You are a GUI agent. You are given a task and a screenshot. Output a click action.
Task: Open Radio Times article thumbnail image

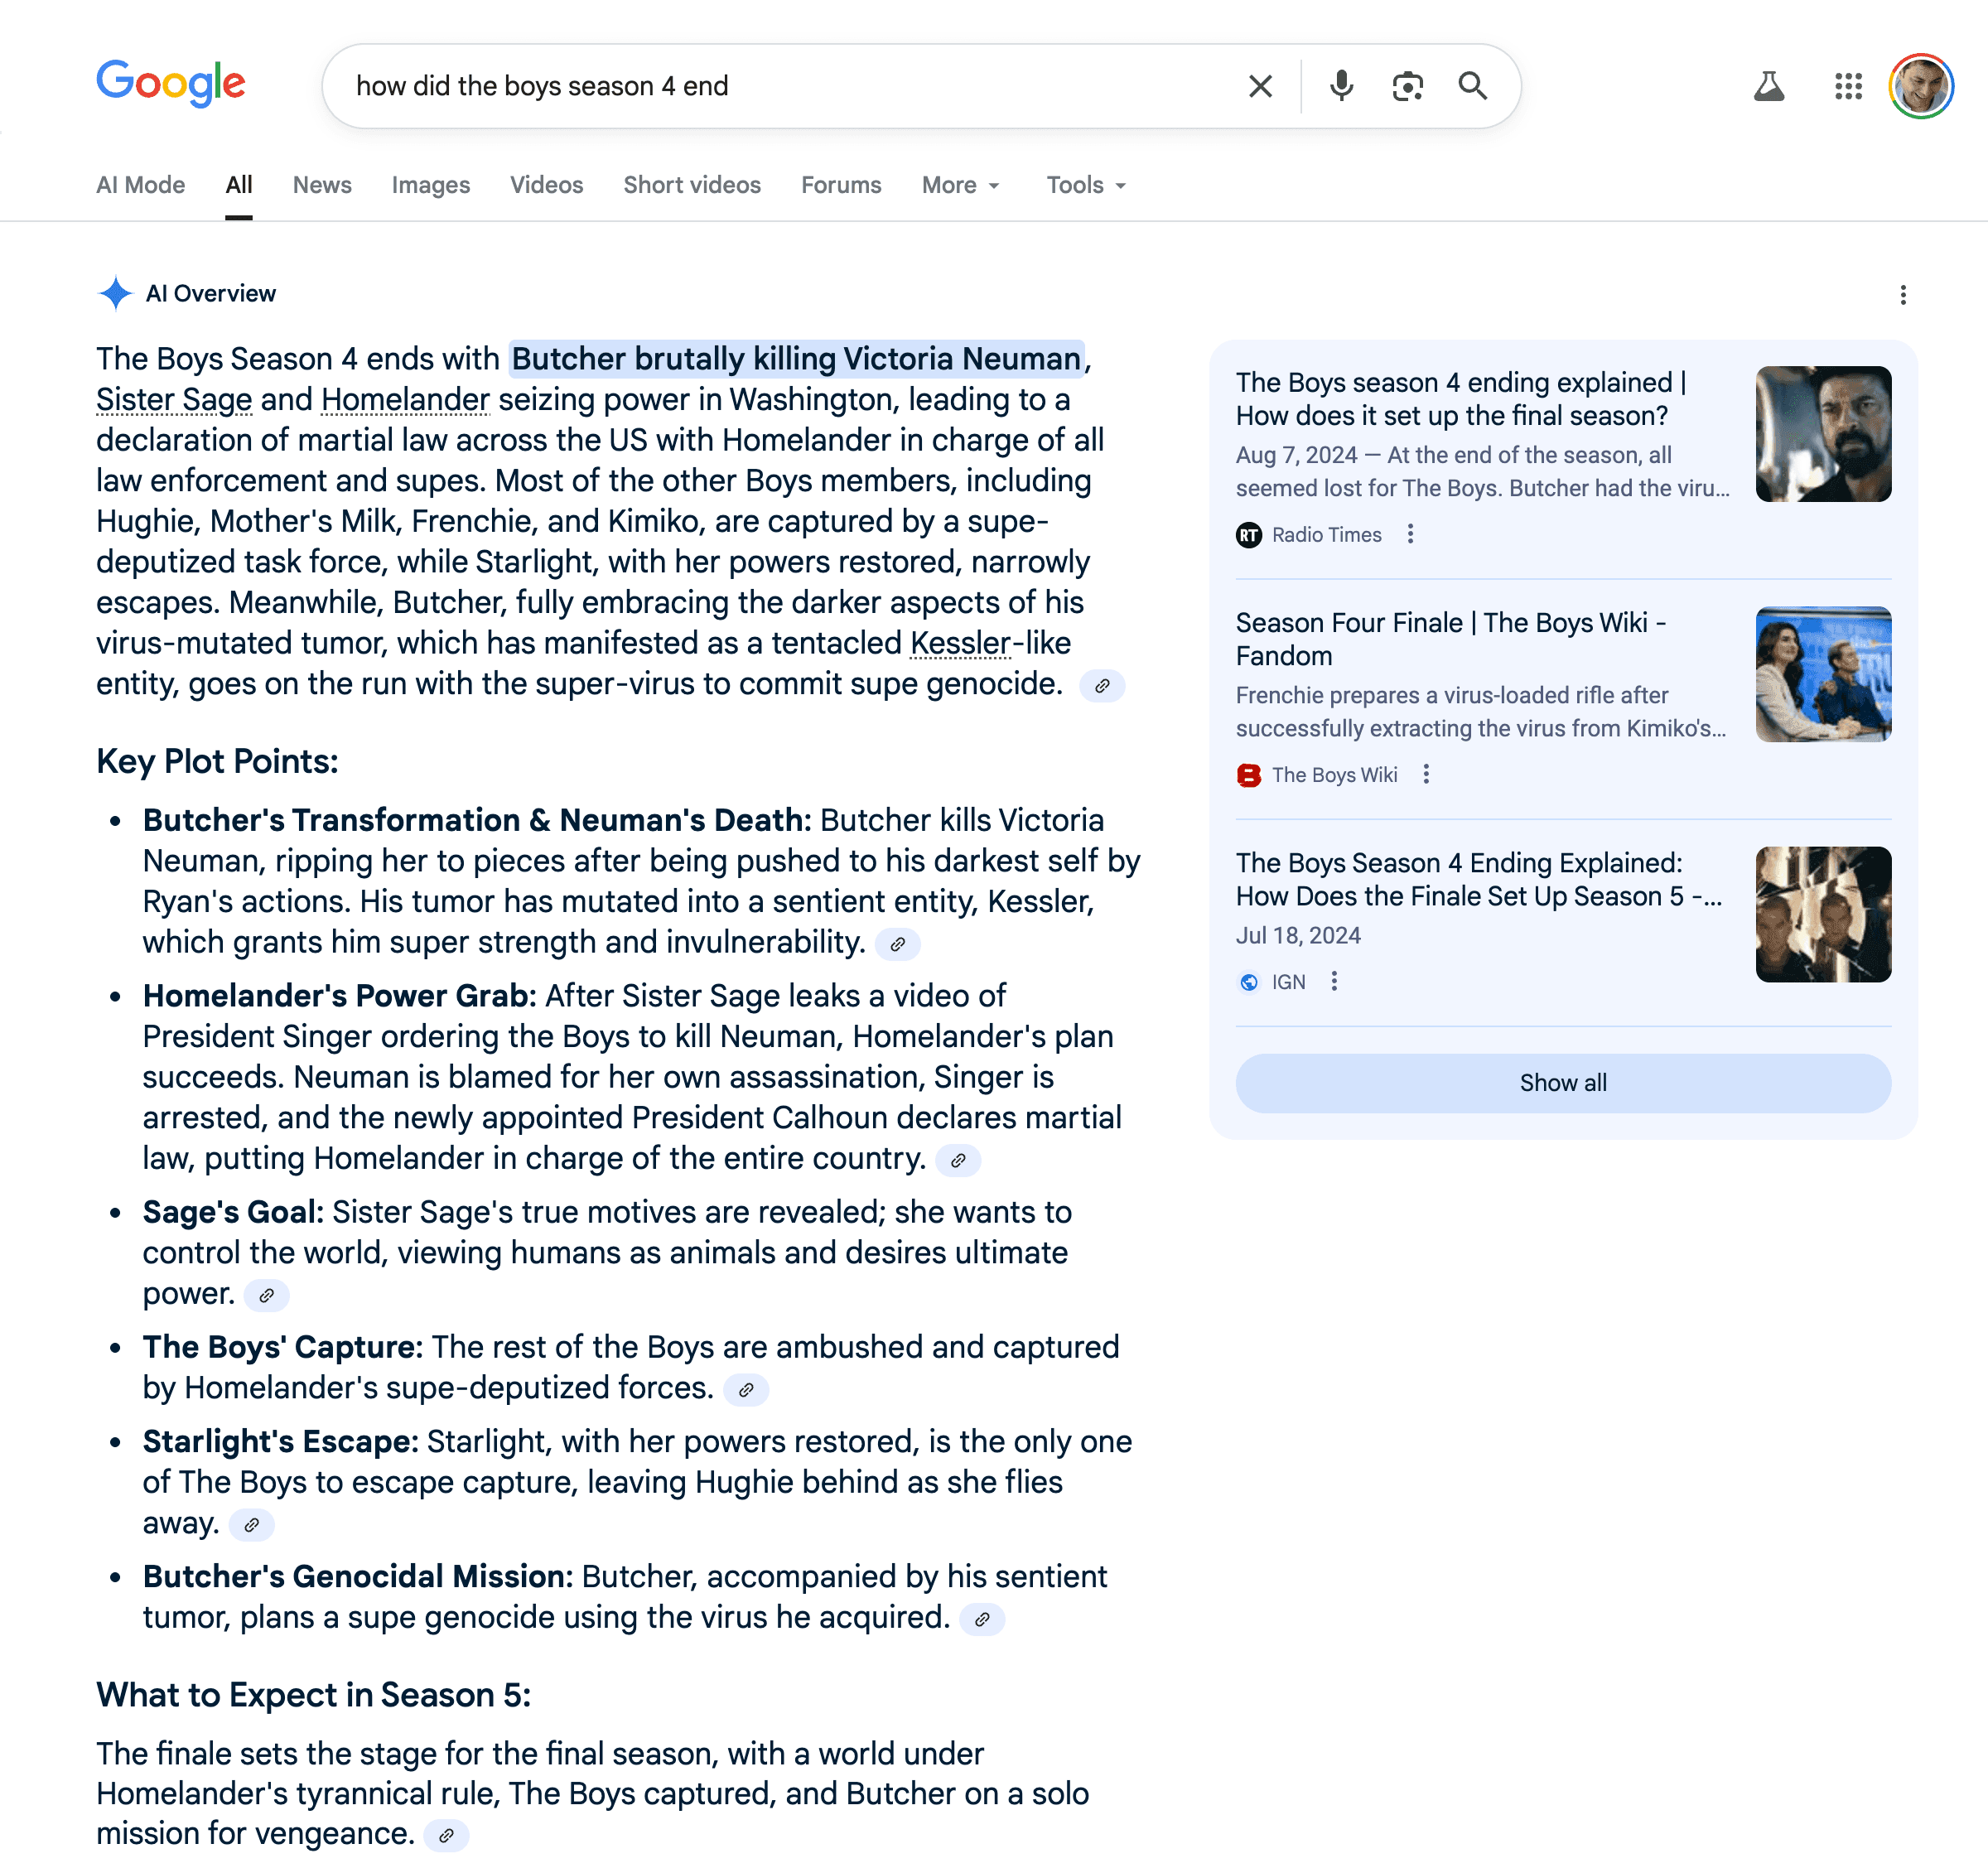pos(1822,434)
